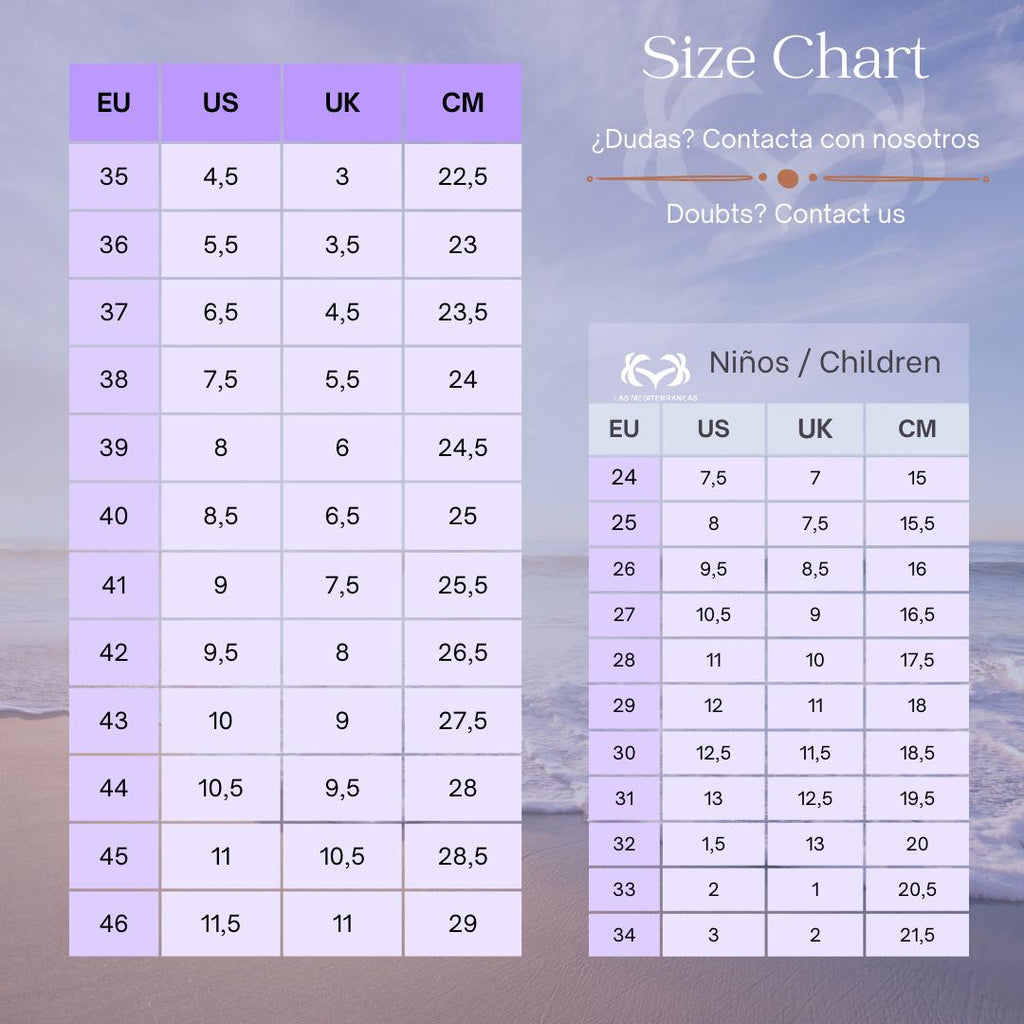Image resolution: width=1024 pixels, height=1024 pixels.
Task: Select the 27,5 CM cell for size 43
Action: [462, 720]
